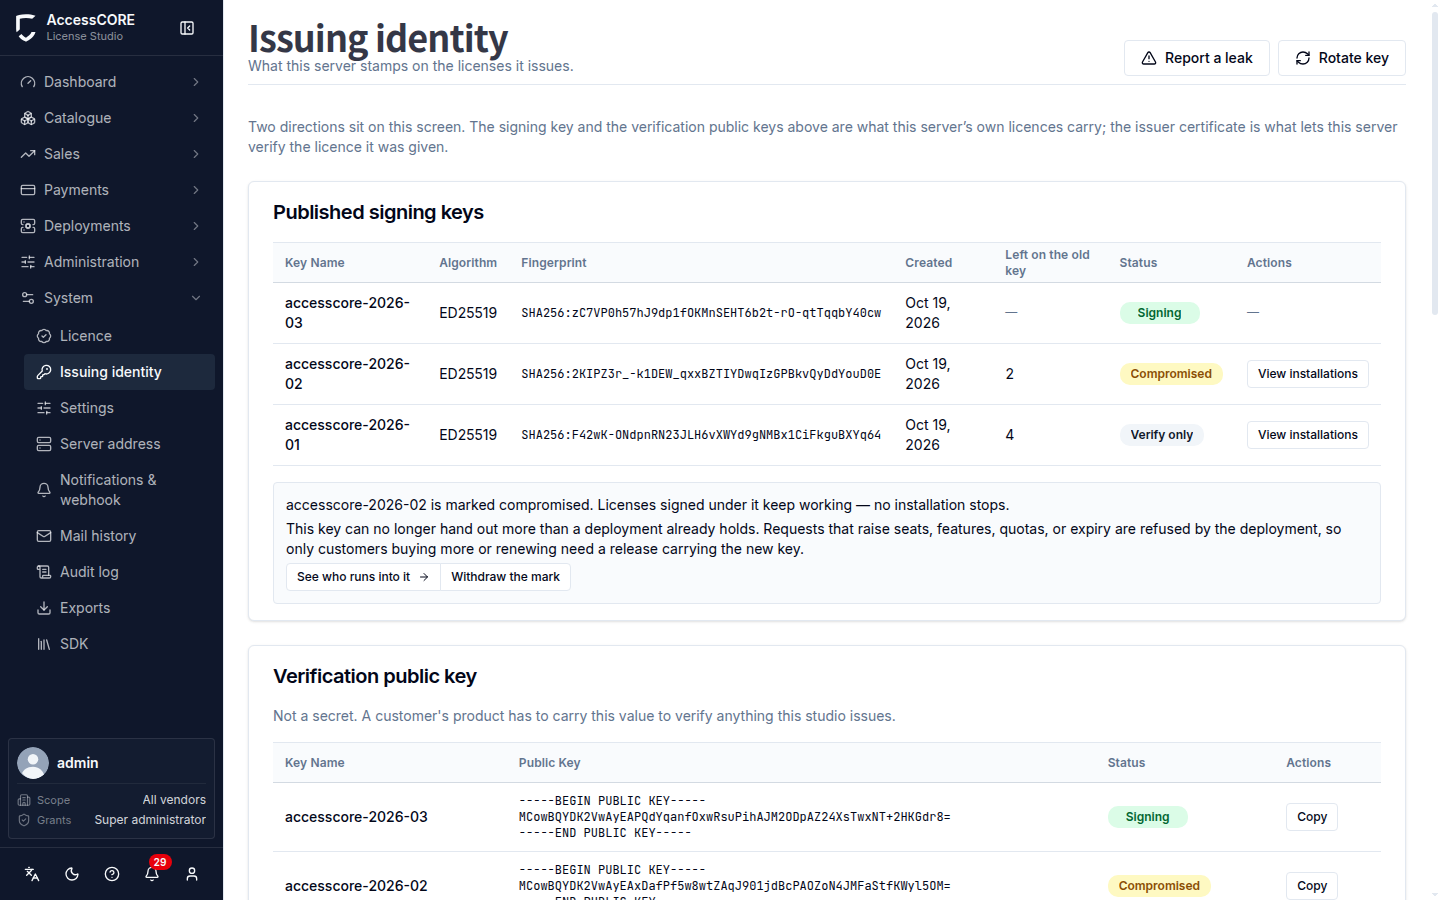The height and width of the screenshot is (900, 1440).
Task: Click the Payments card icon
Action: [28, 190]
